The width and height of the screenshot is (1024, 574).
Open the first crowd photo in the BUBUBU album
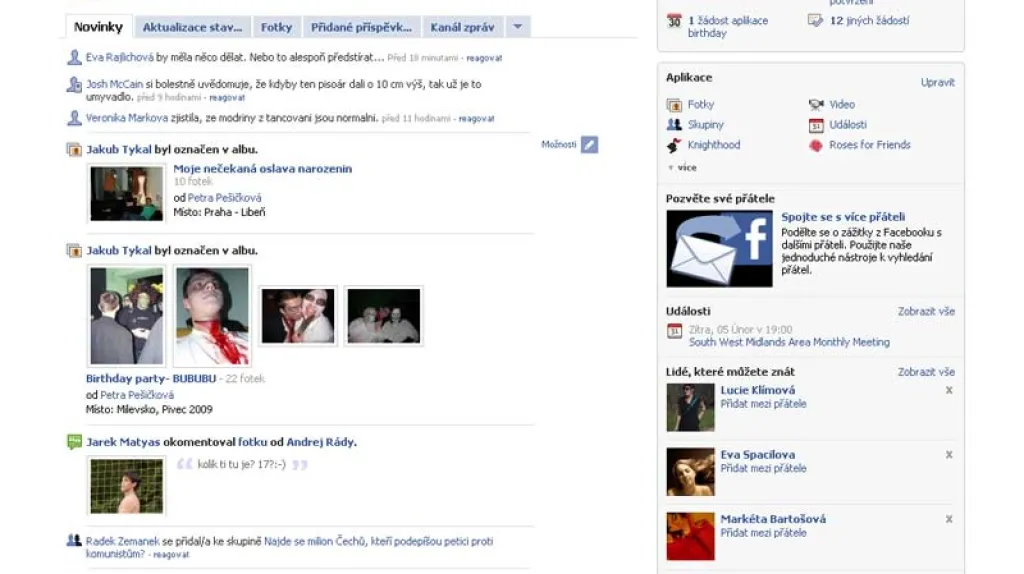(126, 316)
